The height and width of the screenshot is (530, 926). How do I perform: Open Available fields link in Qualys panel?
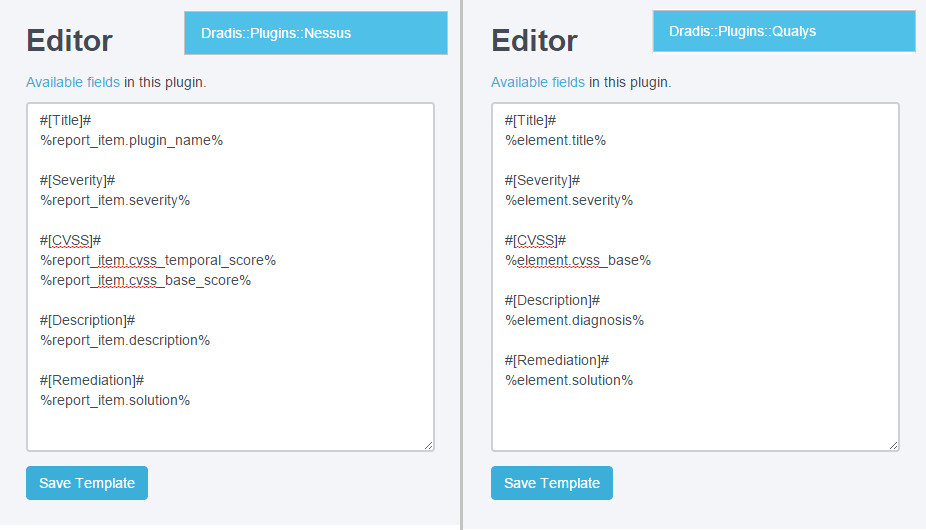(538, 82)
